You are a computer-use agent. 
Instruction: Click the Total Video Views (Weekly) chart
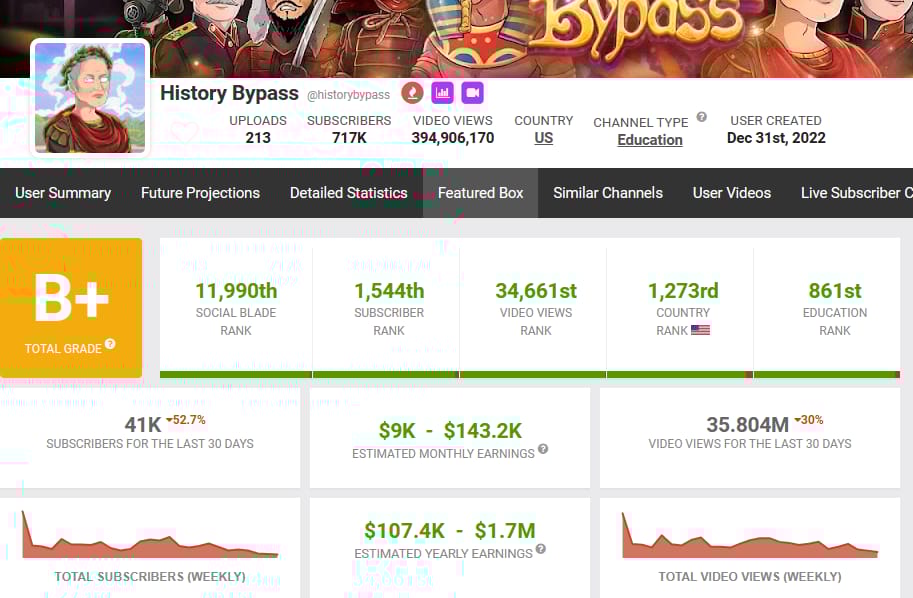750,535
